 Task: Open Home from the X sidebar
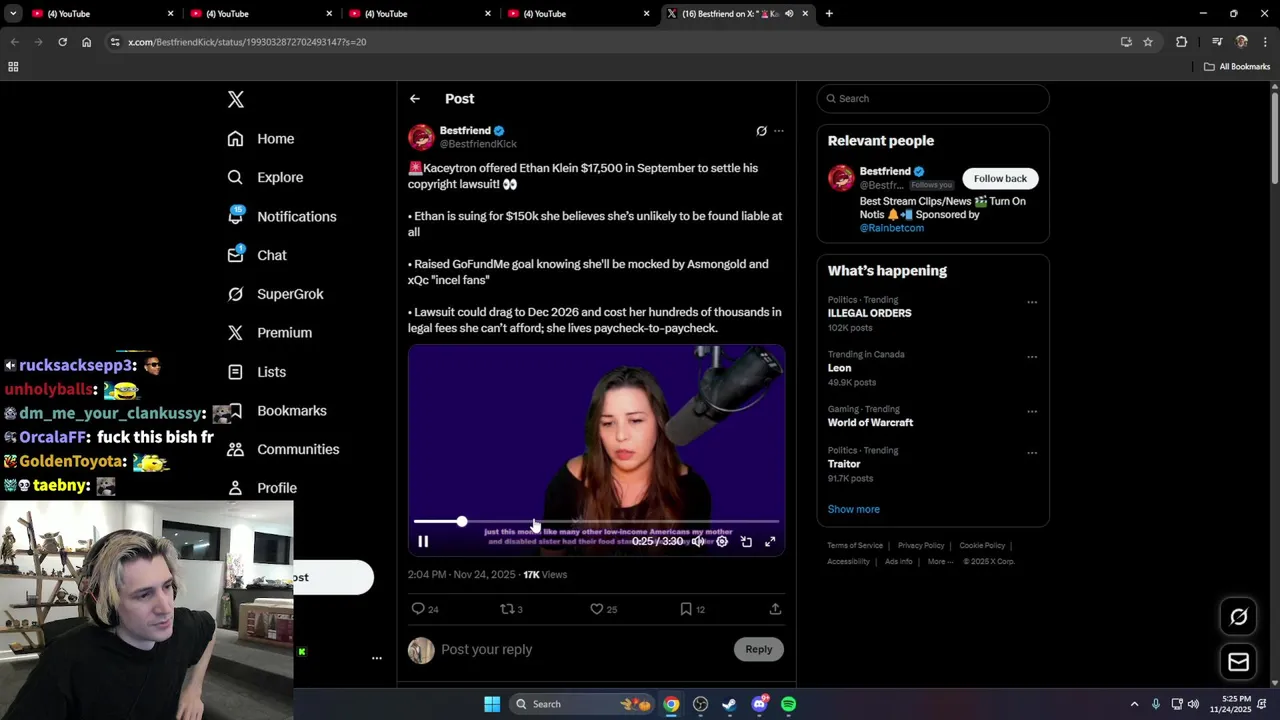[x=261, y=139]
